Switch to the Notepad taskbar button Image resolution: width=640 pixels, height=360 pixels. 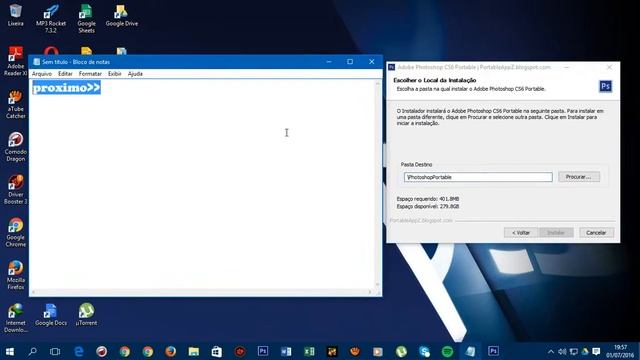tap(470, 351)
